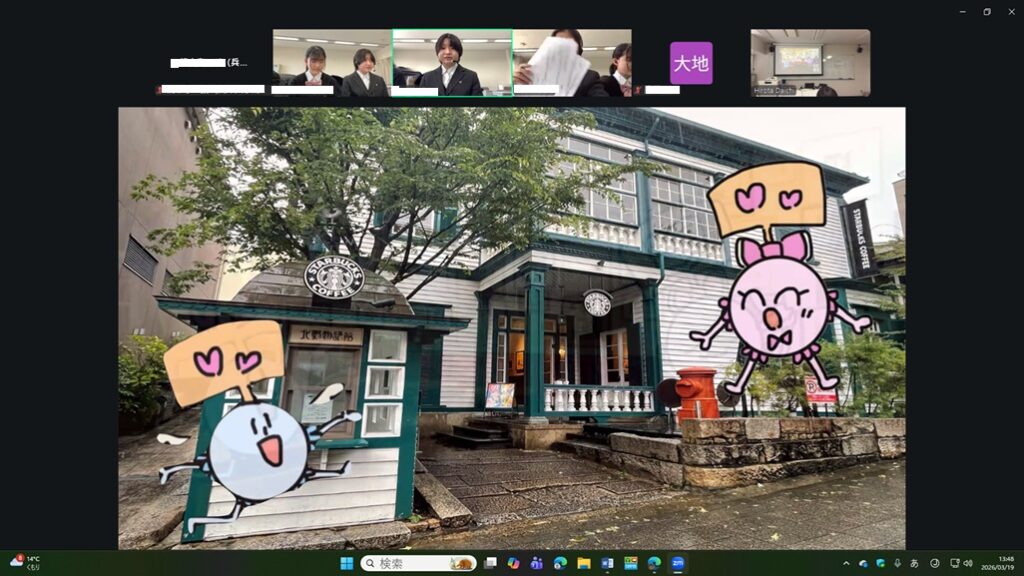The width and height of the screenshot is (1024, 576).
Task: Open the Windows Start menu
Action: 346,563
